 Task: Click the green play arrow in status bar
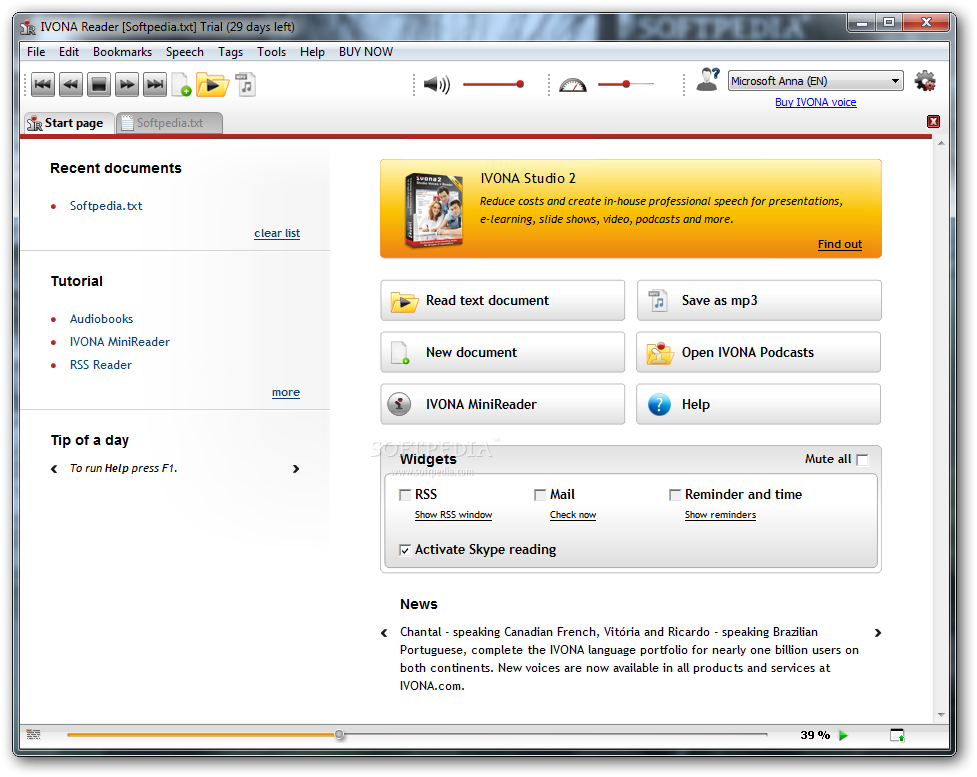(x=843, y=735)
